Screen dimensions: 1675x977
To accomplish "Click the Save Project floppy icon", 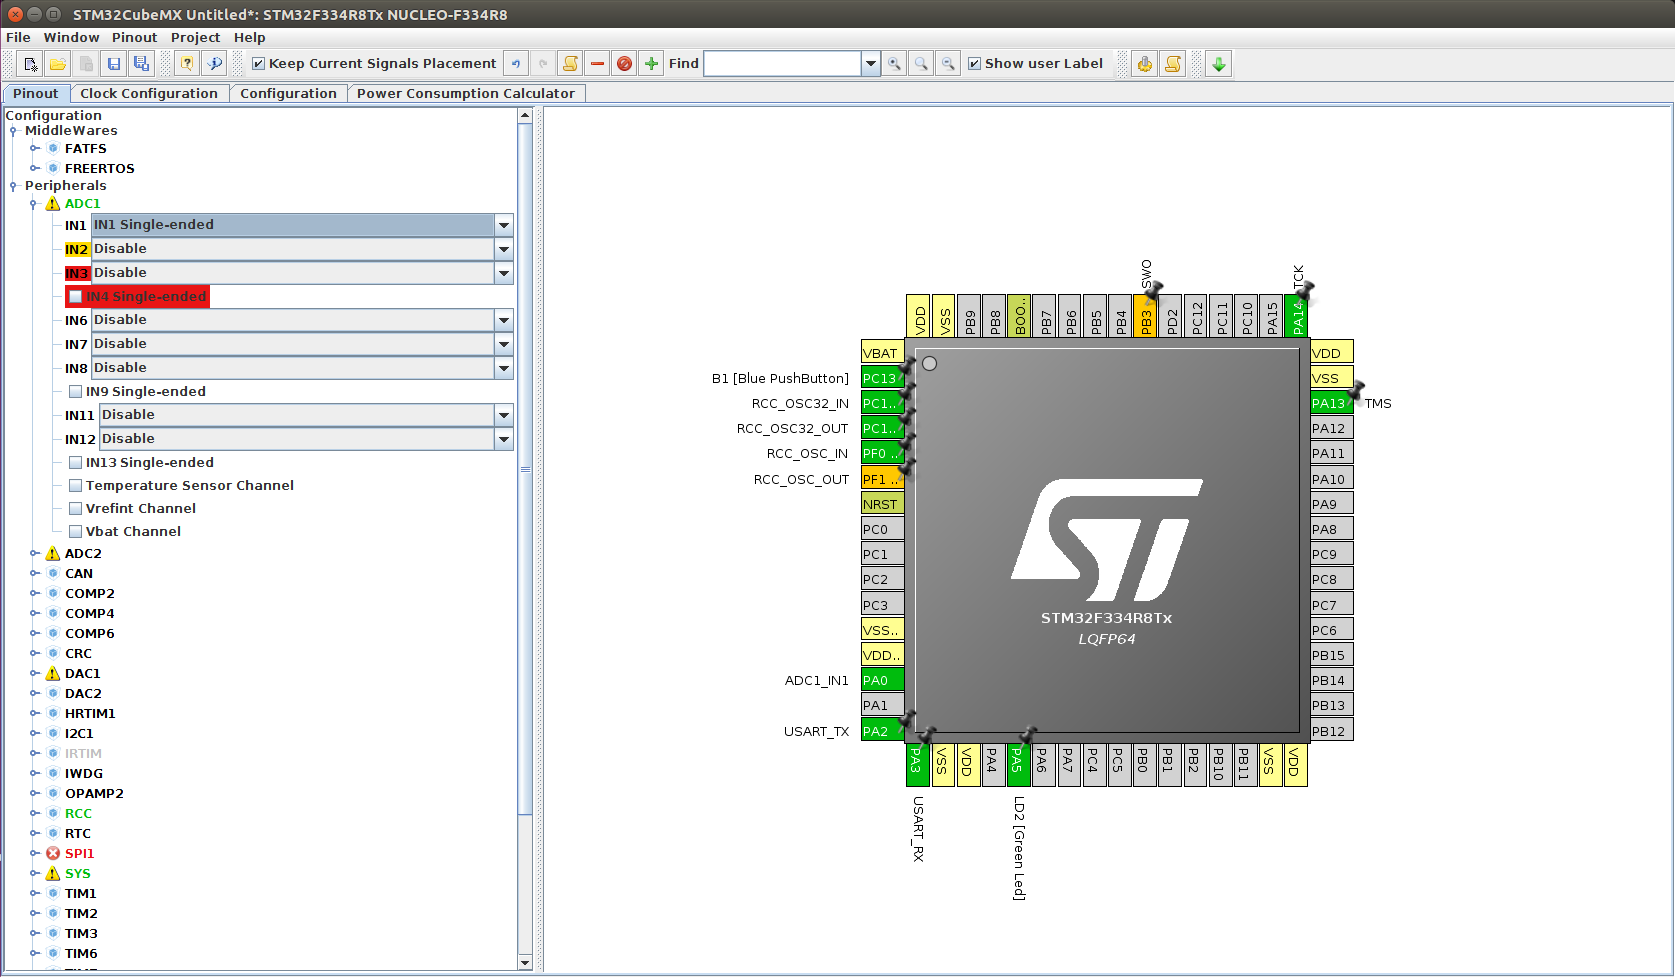I will [x=114, y=64].
